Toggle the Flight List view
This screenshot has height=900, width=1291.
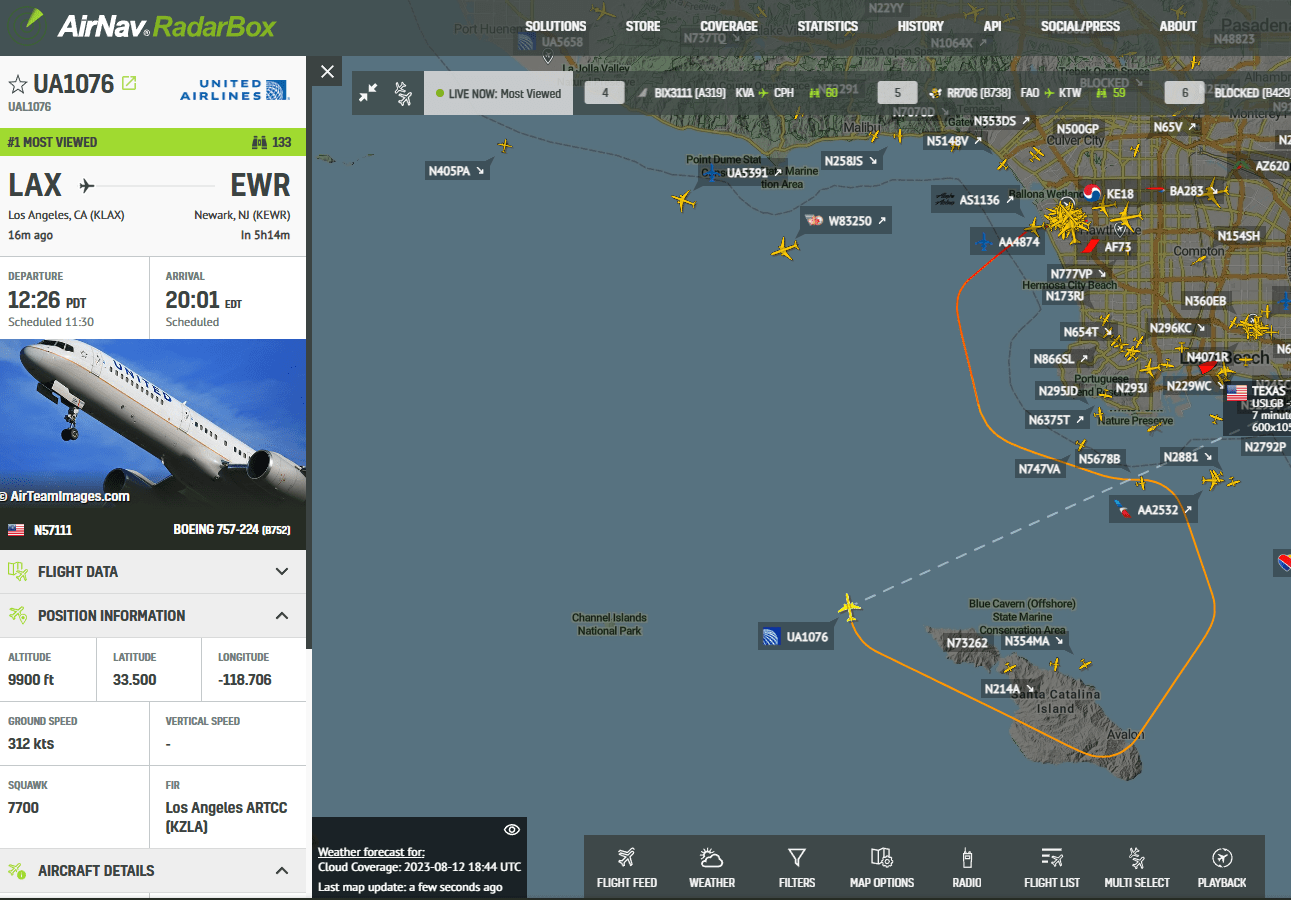[1052, 867]
